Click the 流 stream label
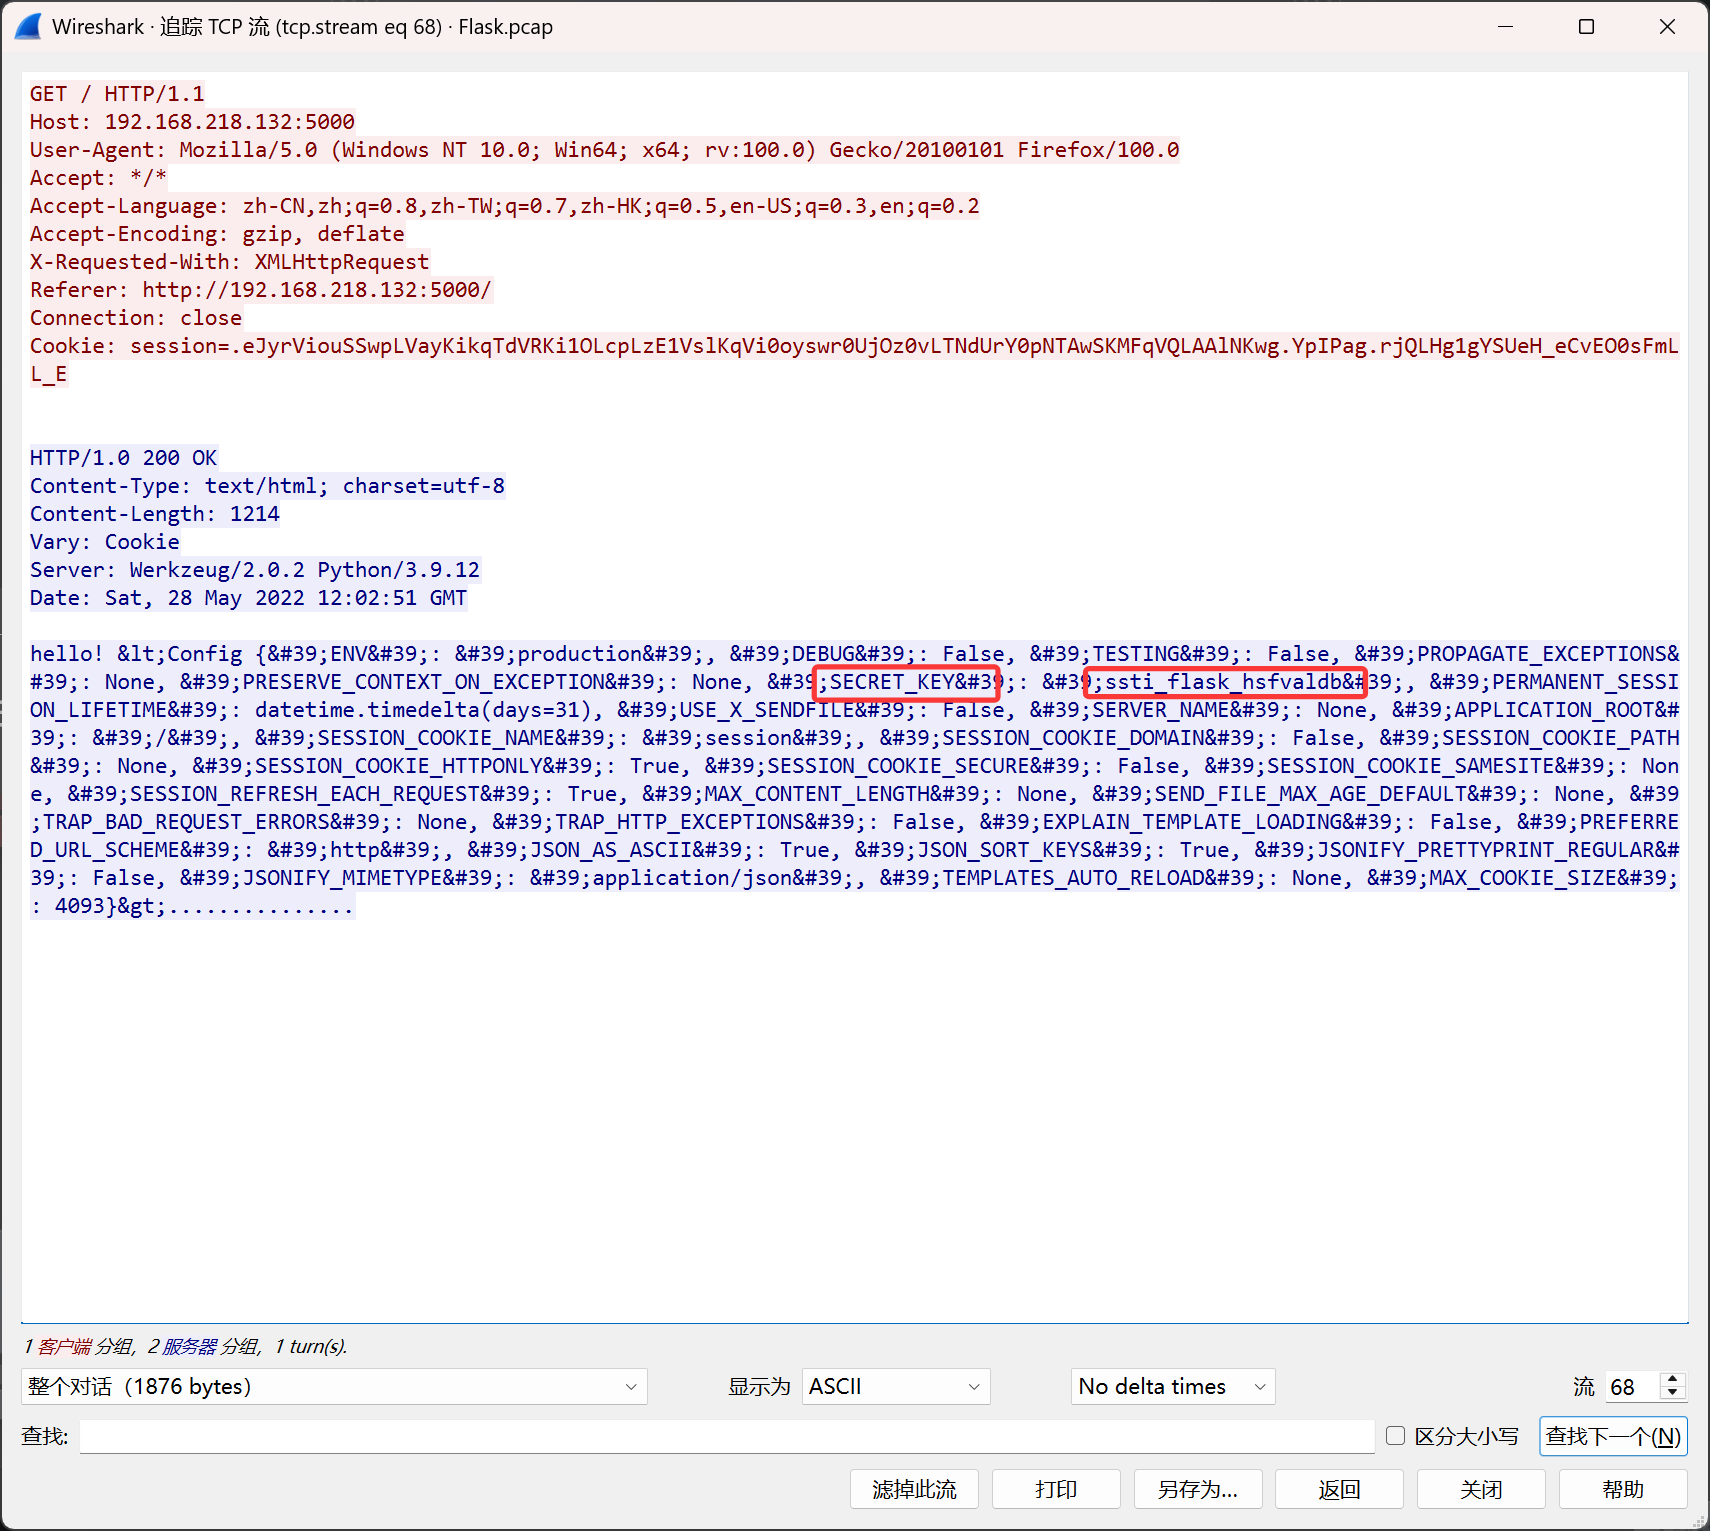Screen dimensions: 1710x1531 tap(1584, 1387)
